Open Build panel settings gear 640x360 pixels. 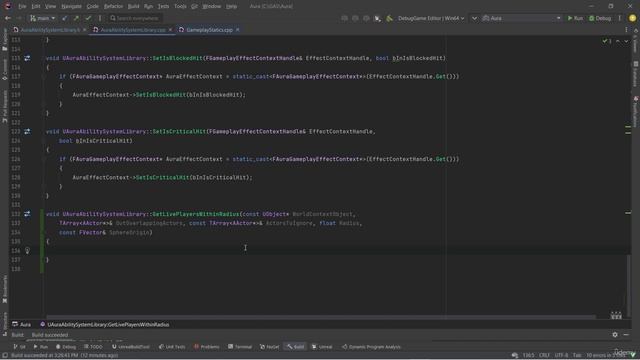(615, 335)
